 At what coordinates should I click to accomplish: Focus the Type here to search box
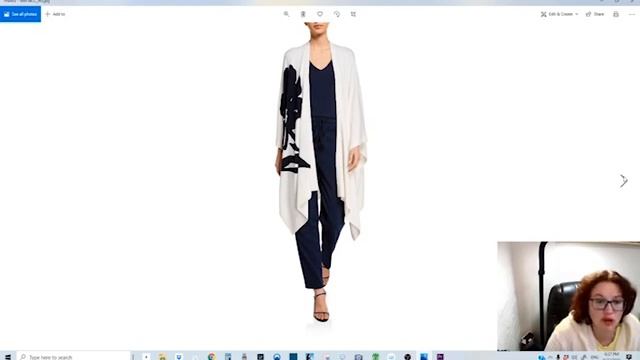73,357
